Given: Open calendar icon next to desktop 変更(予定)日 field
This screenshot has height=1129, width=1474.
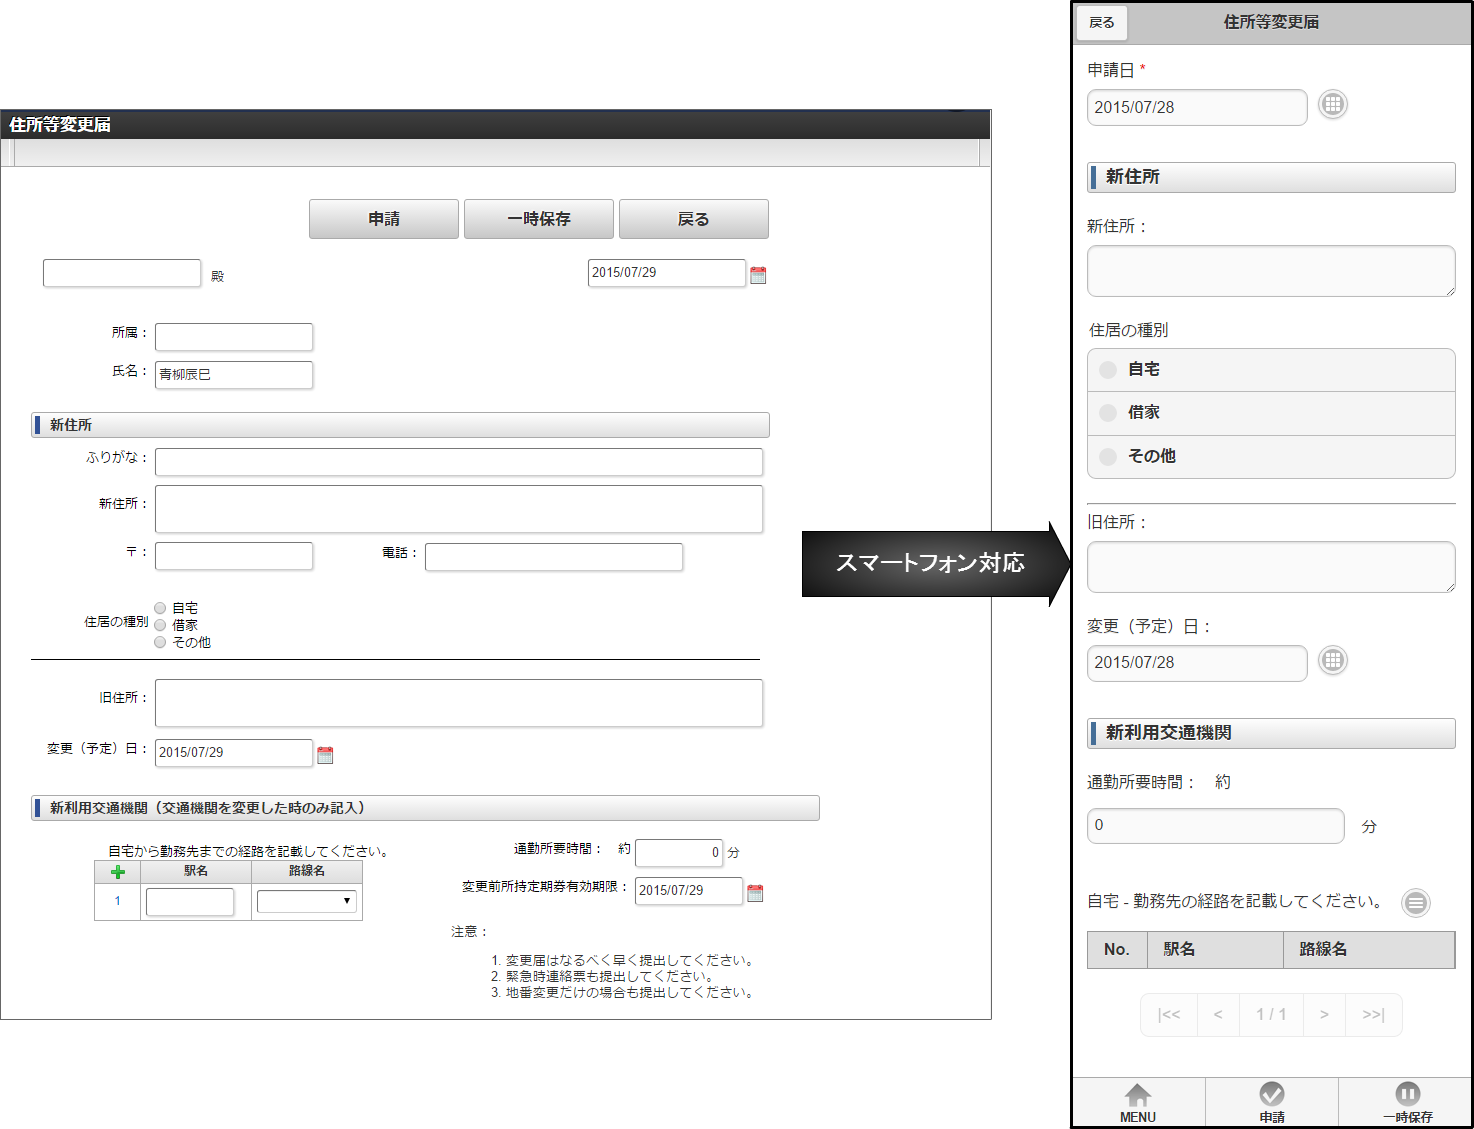Looking at the screenshot, I should (325, 755).
